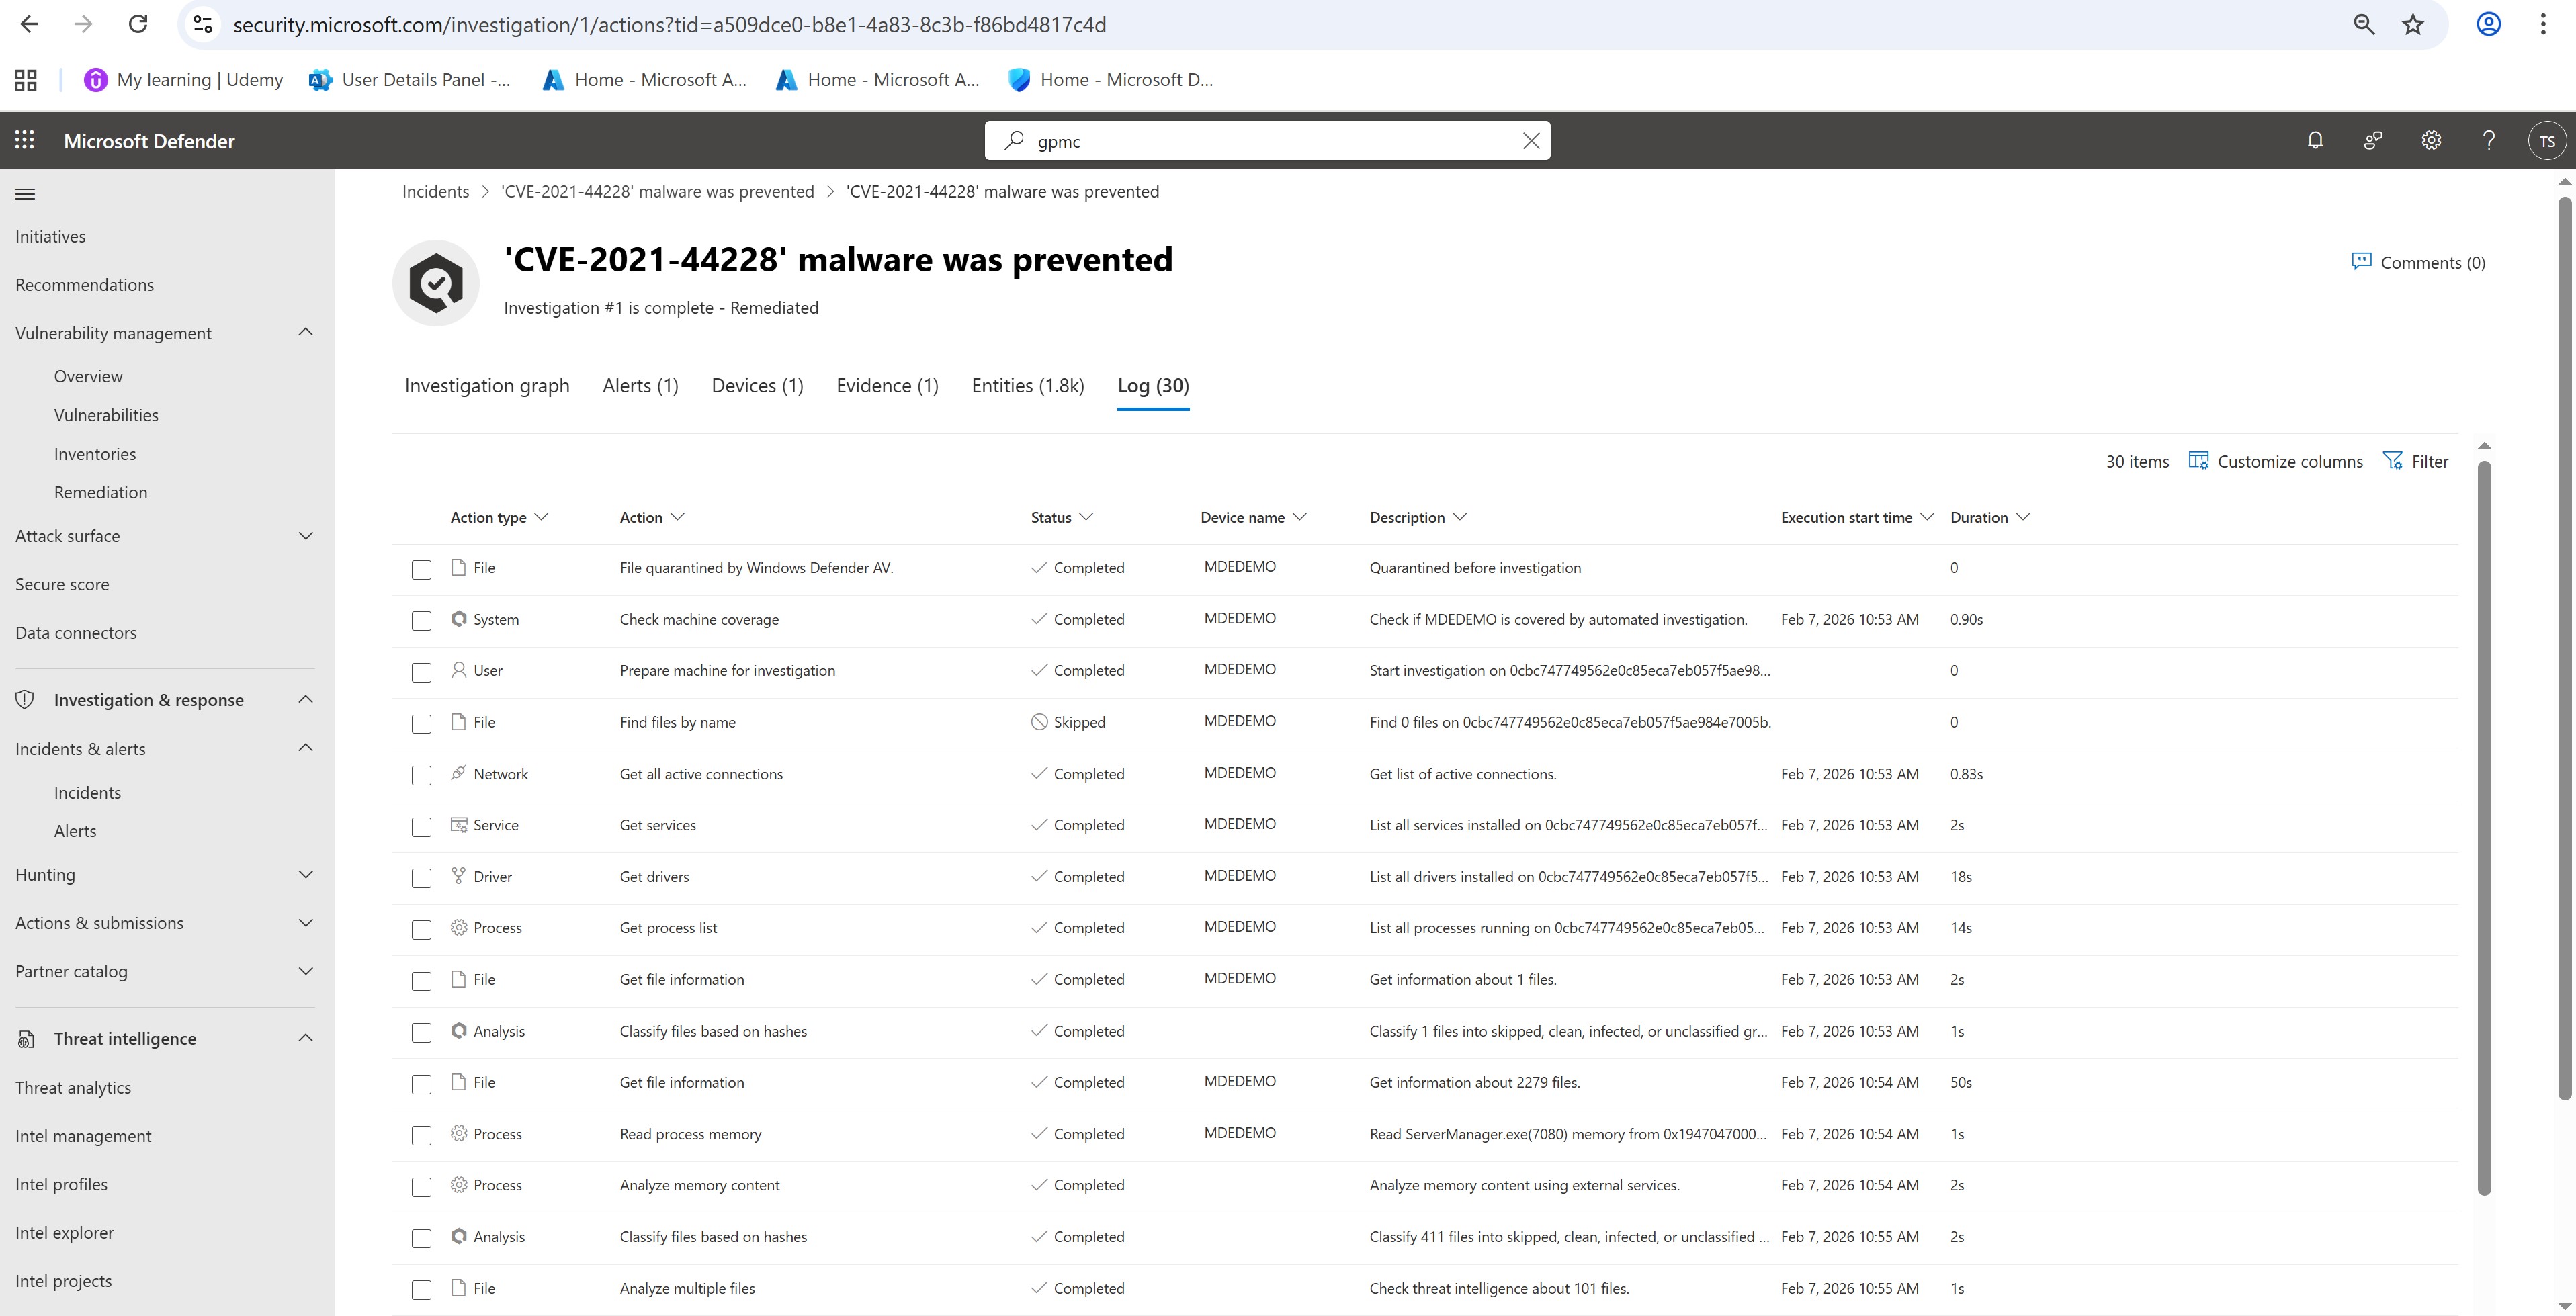This screenshot has height=1316, width=2576.
Task: Open the Defender settings gear icon
Action: tap(2431, 141)
